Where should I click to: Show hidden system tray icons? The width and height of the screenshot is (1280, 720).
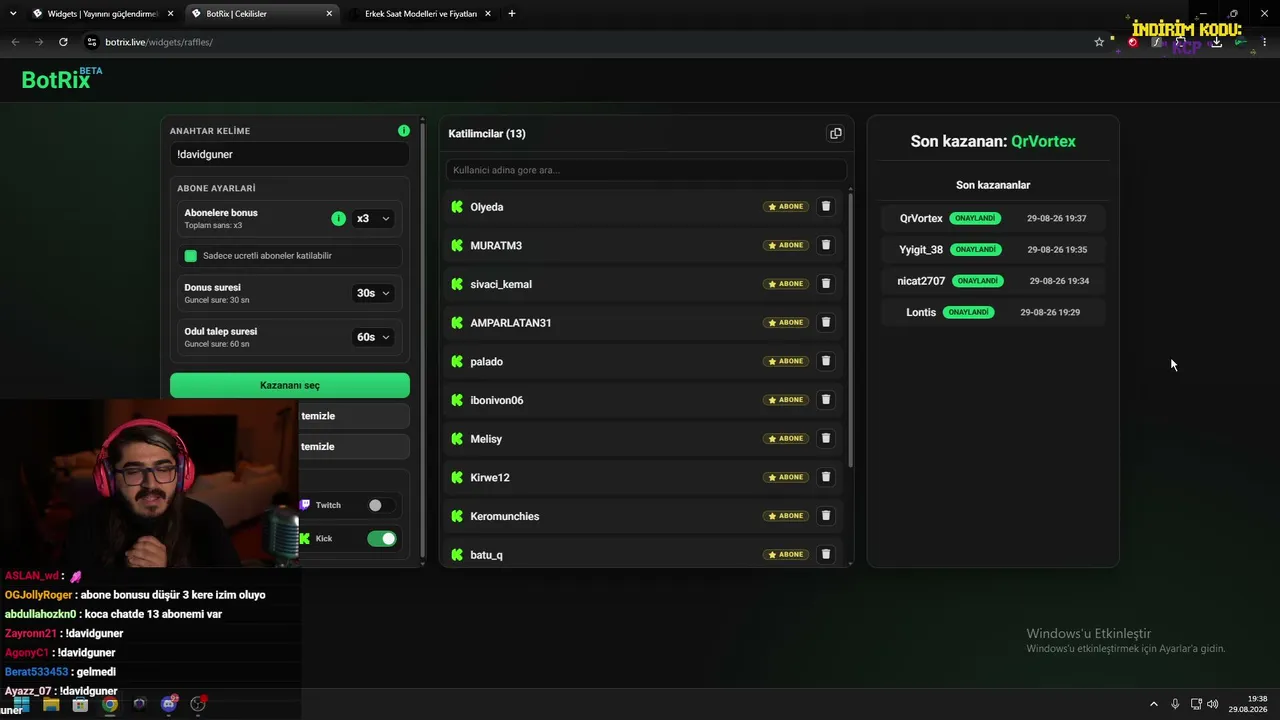click(x=1154, y=704)
